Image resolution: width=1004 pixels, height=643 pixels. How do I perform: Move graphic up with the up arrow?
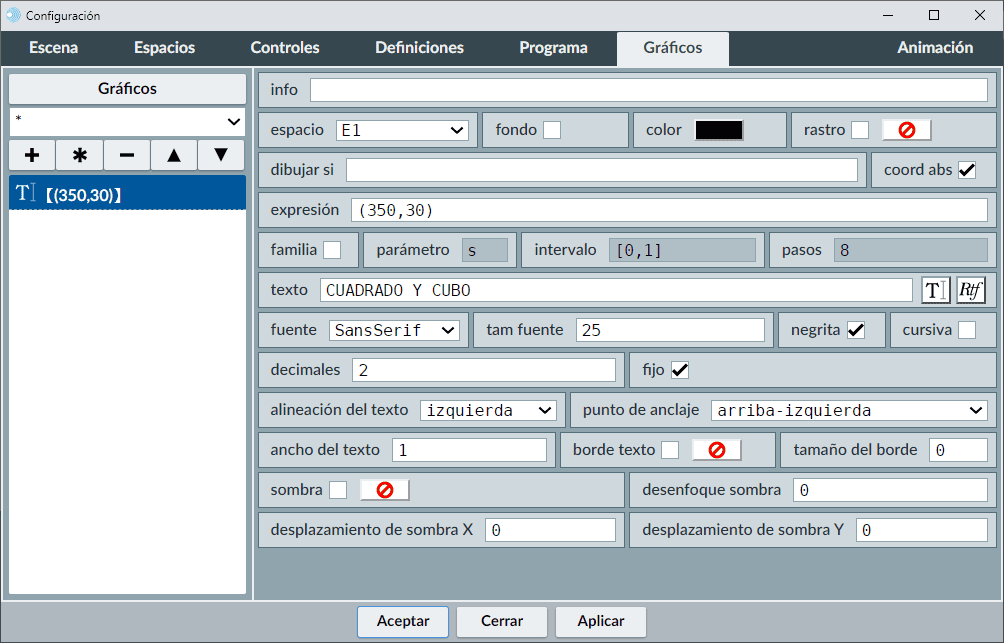click(x=174, y=155)
